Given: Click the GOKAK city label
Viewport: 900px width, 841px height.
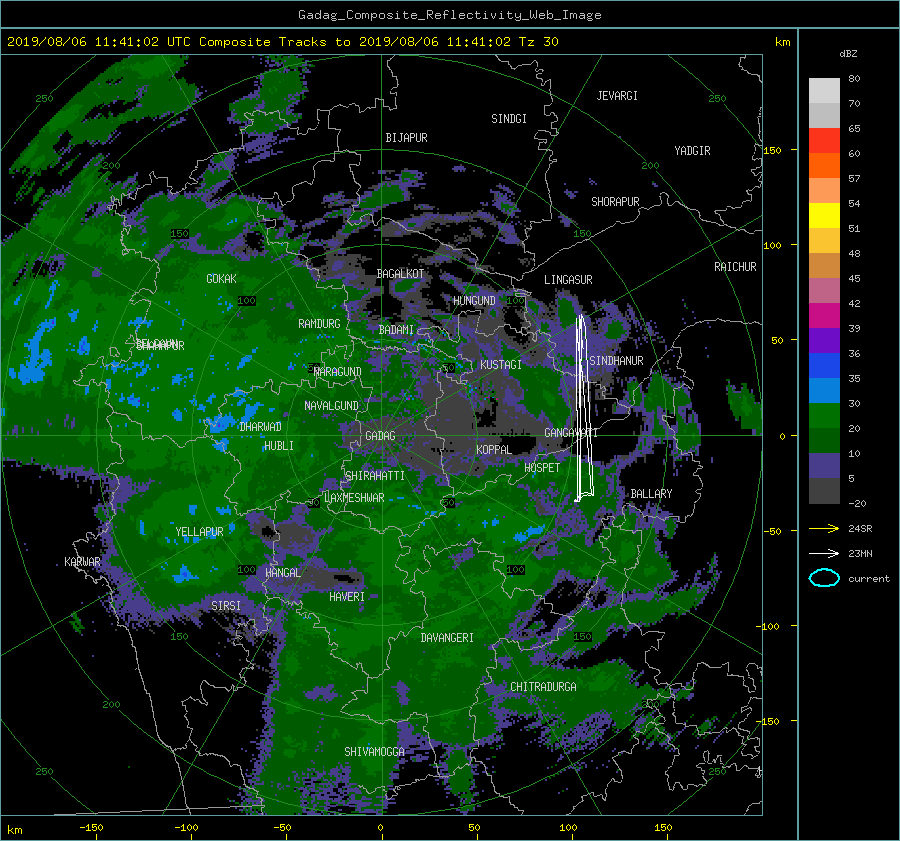Looking at the screenshot, I should [x=221, y=279].
